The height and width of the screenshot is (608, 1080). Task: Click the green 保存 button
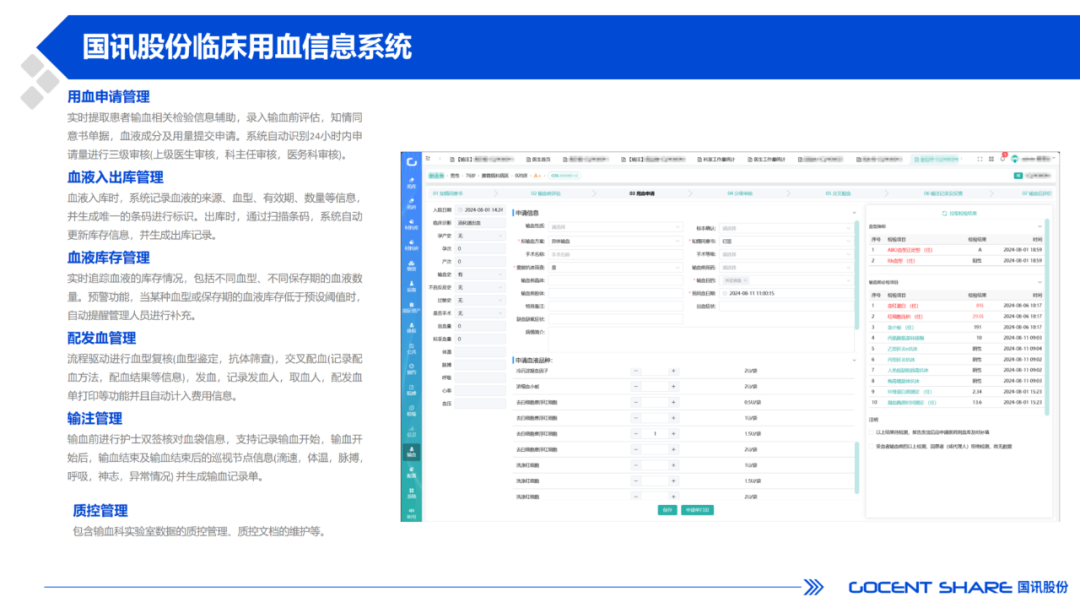(667, 510)
